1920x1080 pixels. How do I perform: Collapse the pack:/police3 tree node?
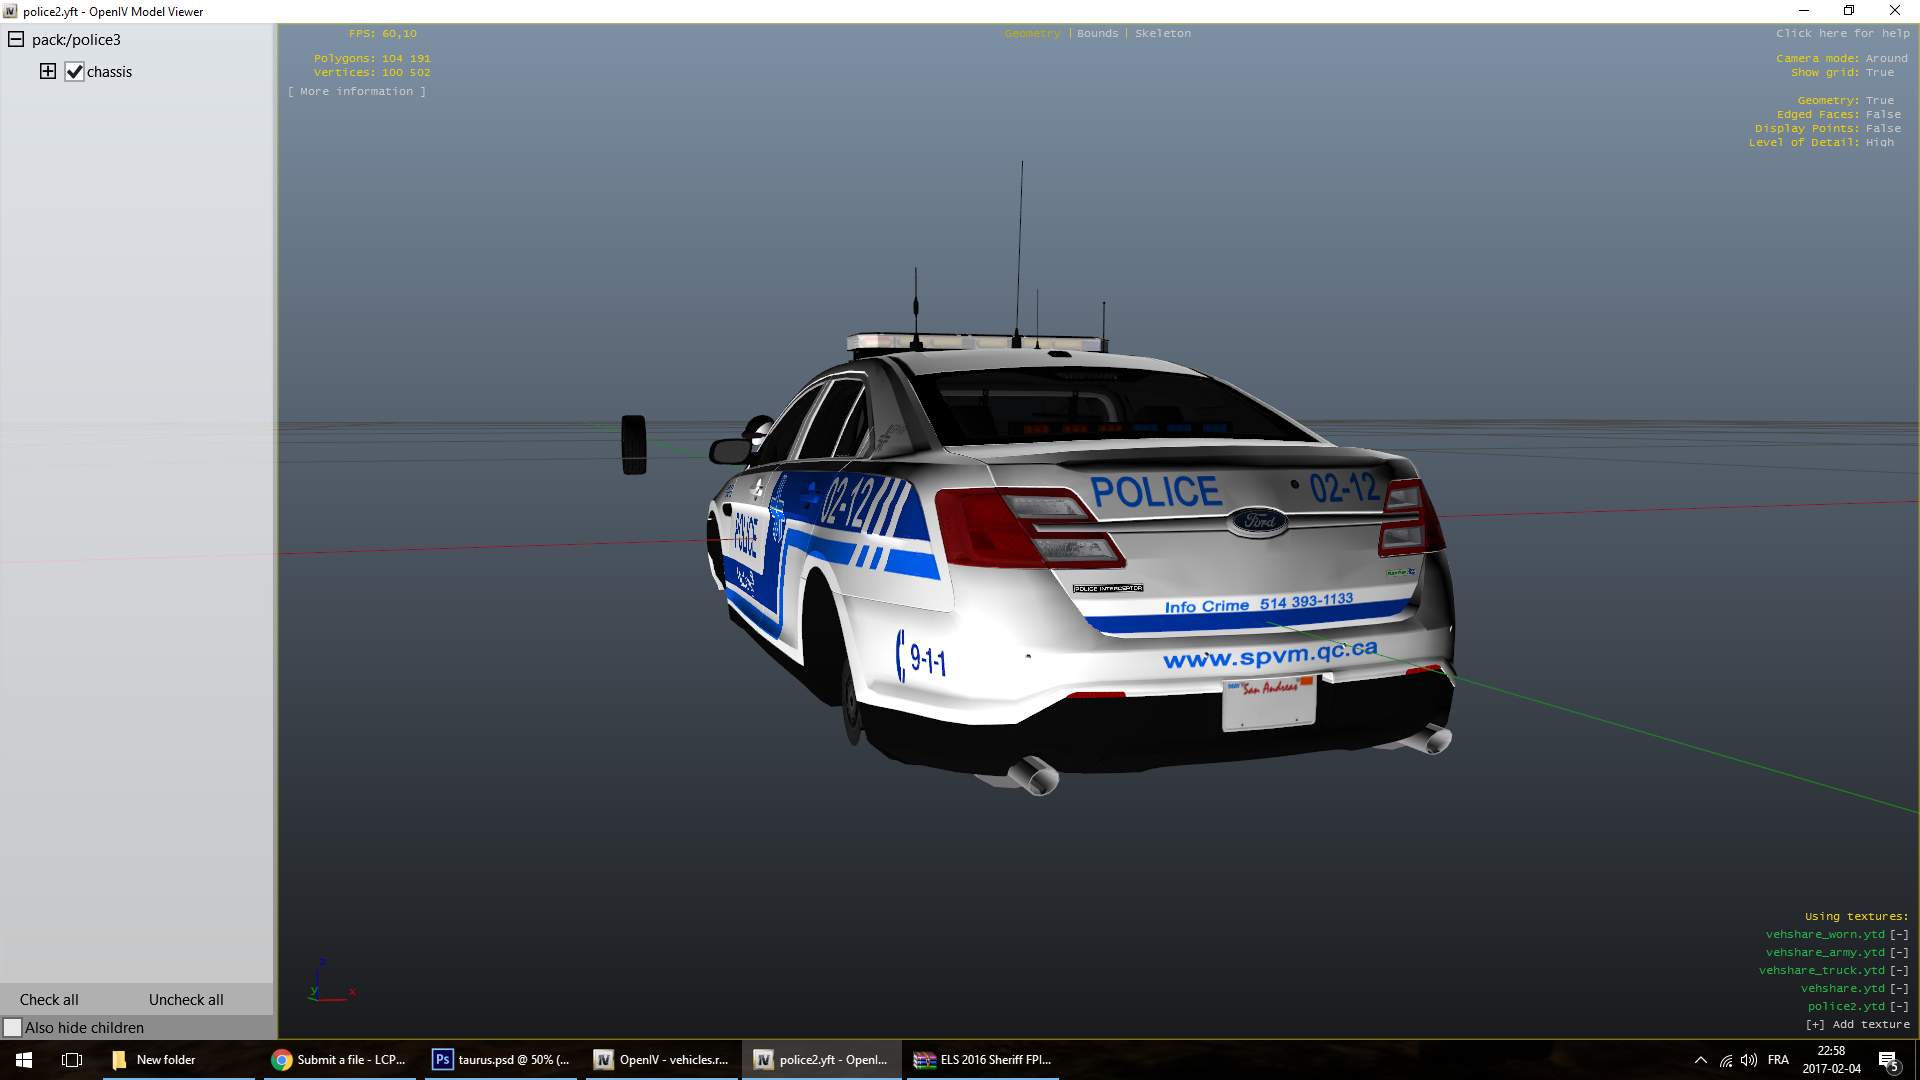click(x=16, y=40)
